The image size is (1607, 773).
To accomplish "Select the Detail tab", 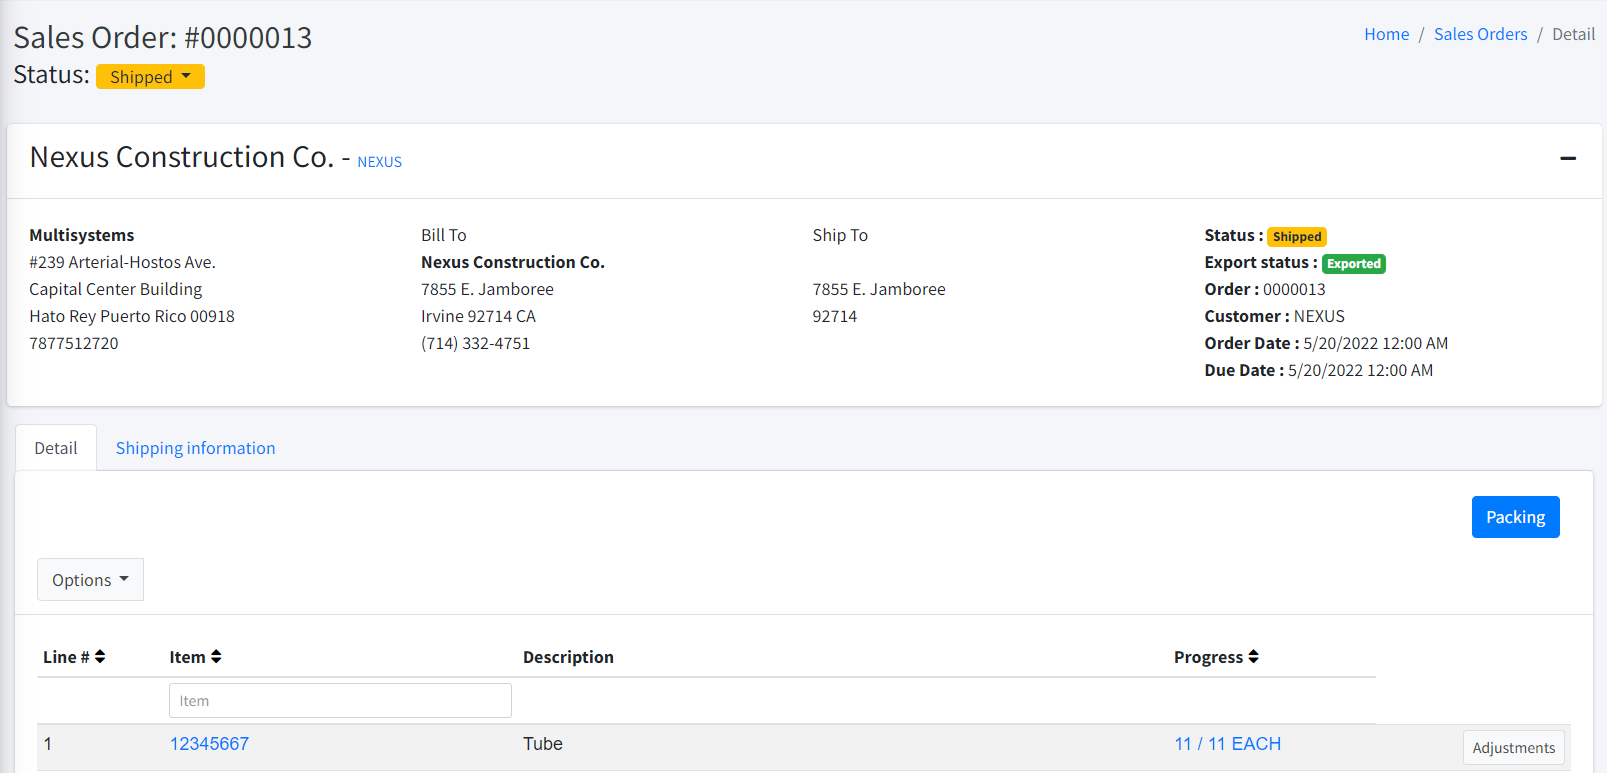I will tap(56, 448).
